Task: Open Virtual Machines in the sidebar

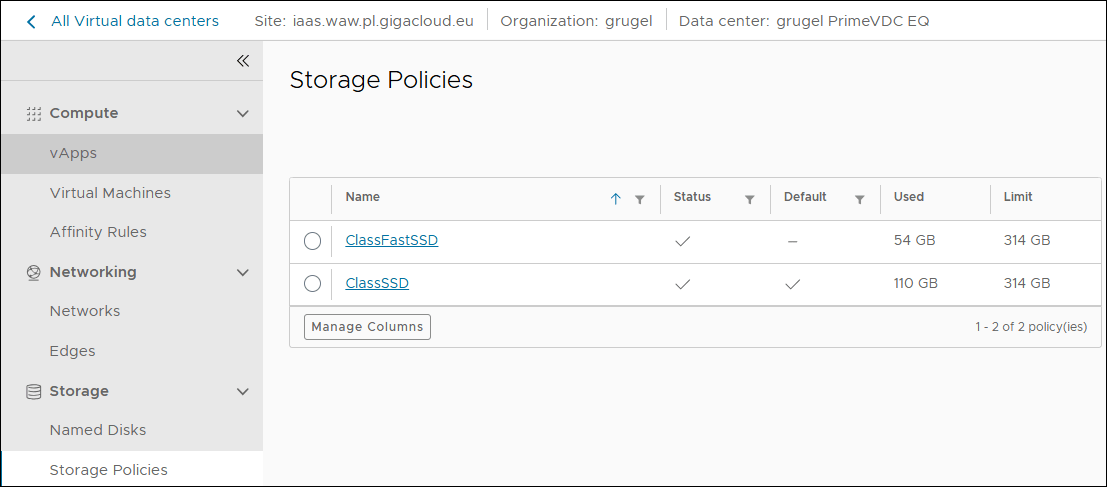Action: (x=110, y=193)
